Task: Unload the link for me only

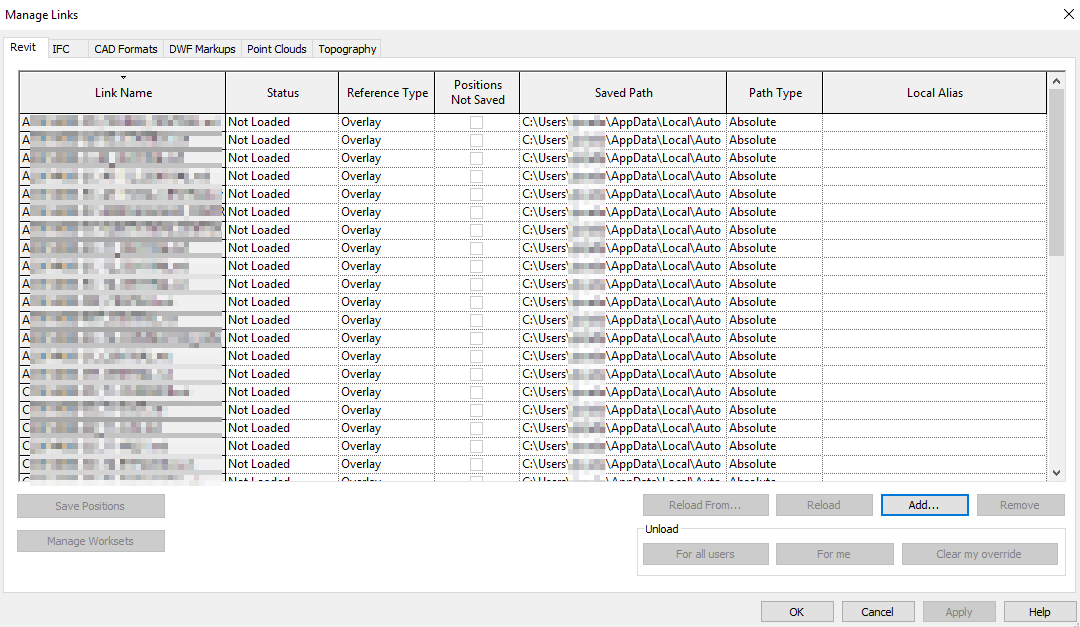Action: tap(834, 553)
